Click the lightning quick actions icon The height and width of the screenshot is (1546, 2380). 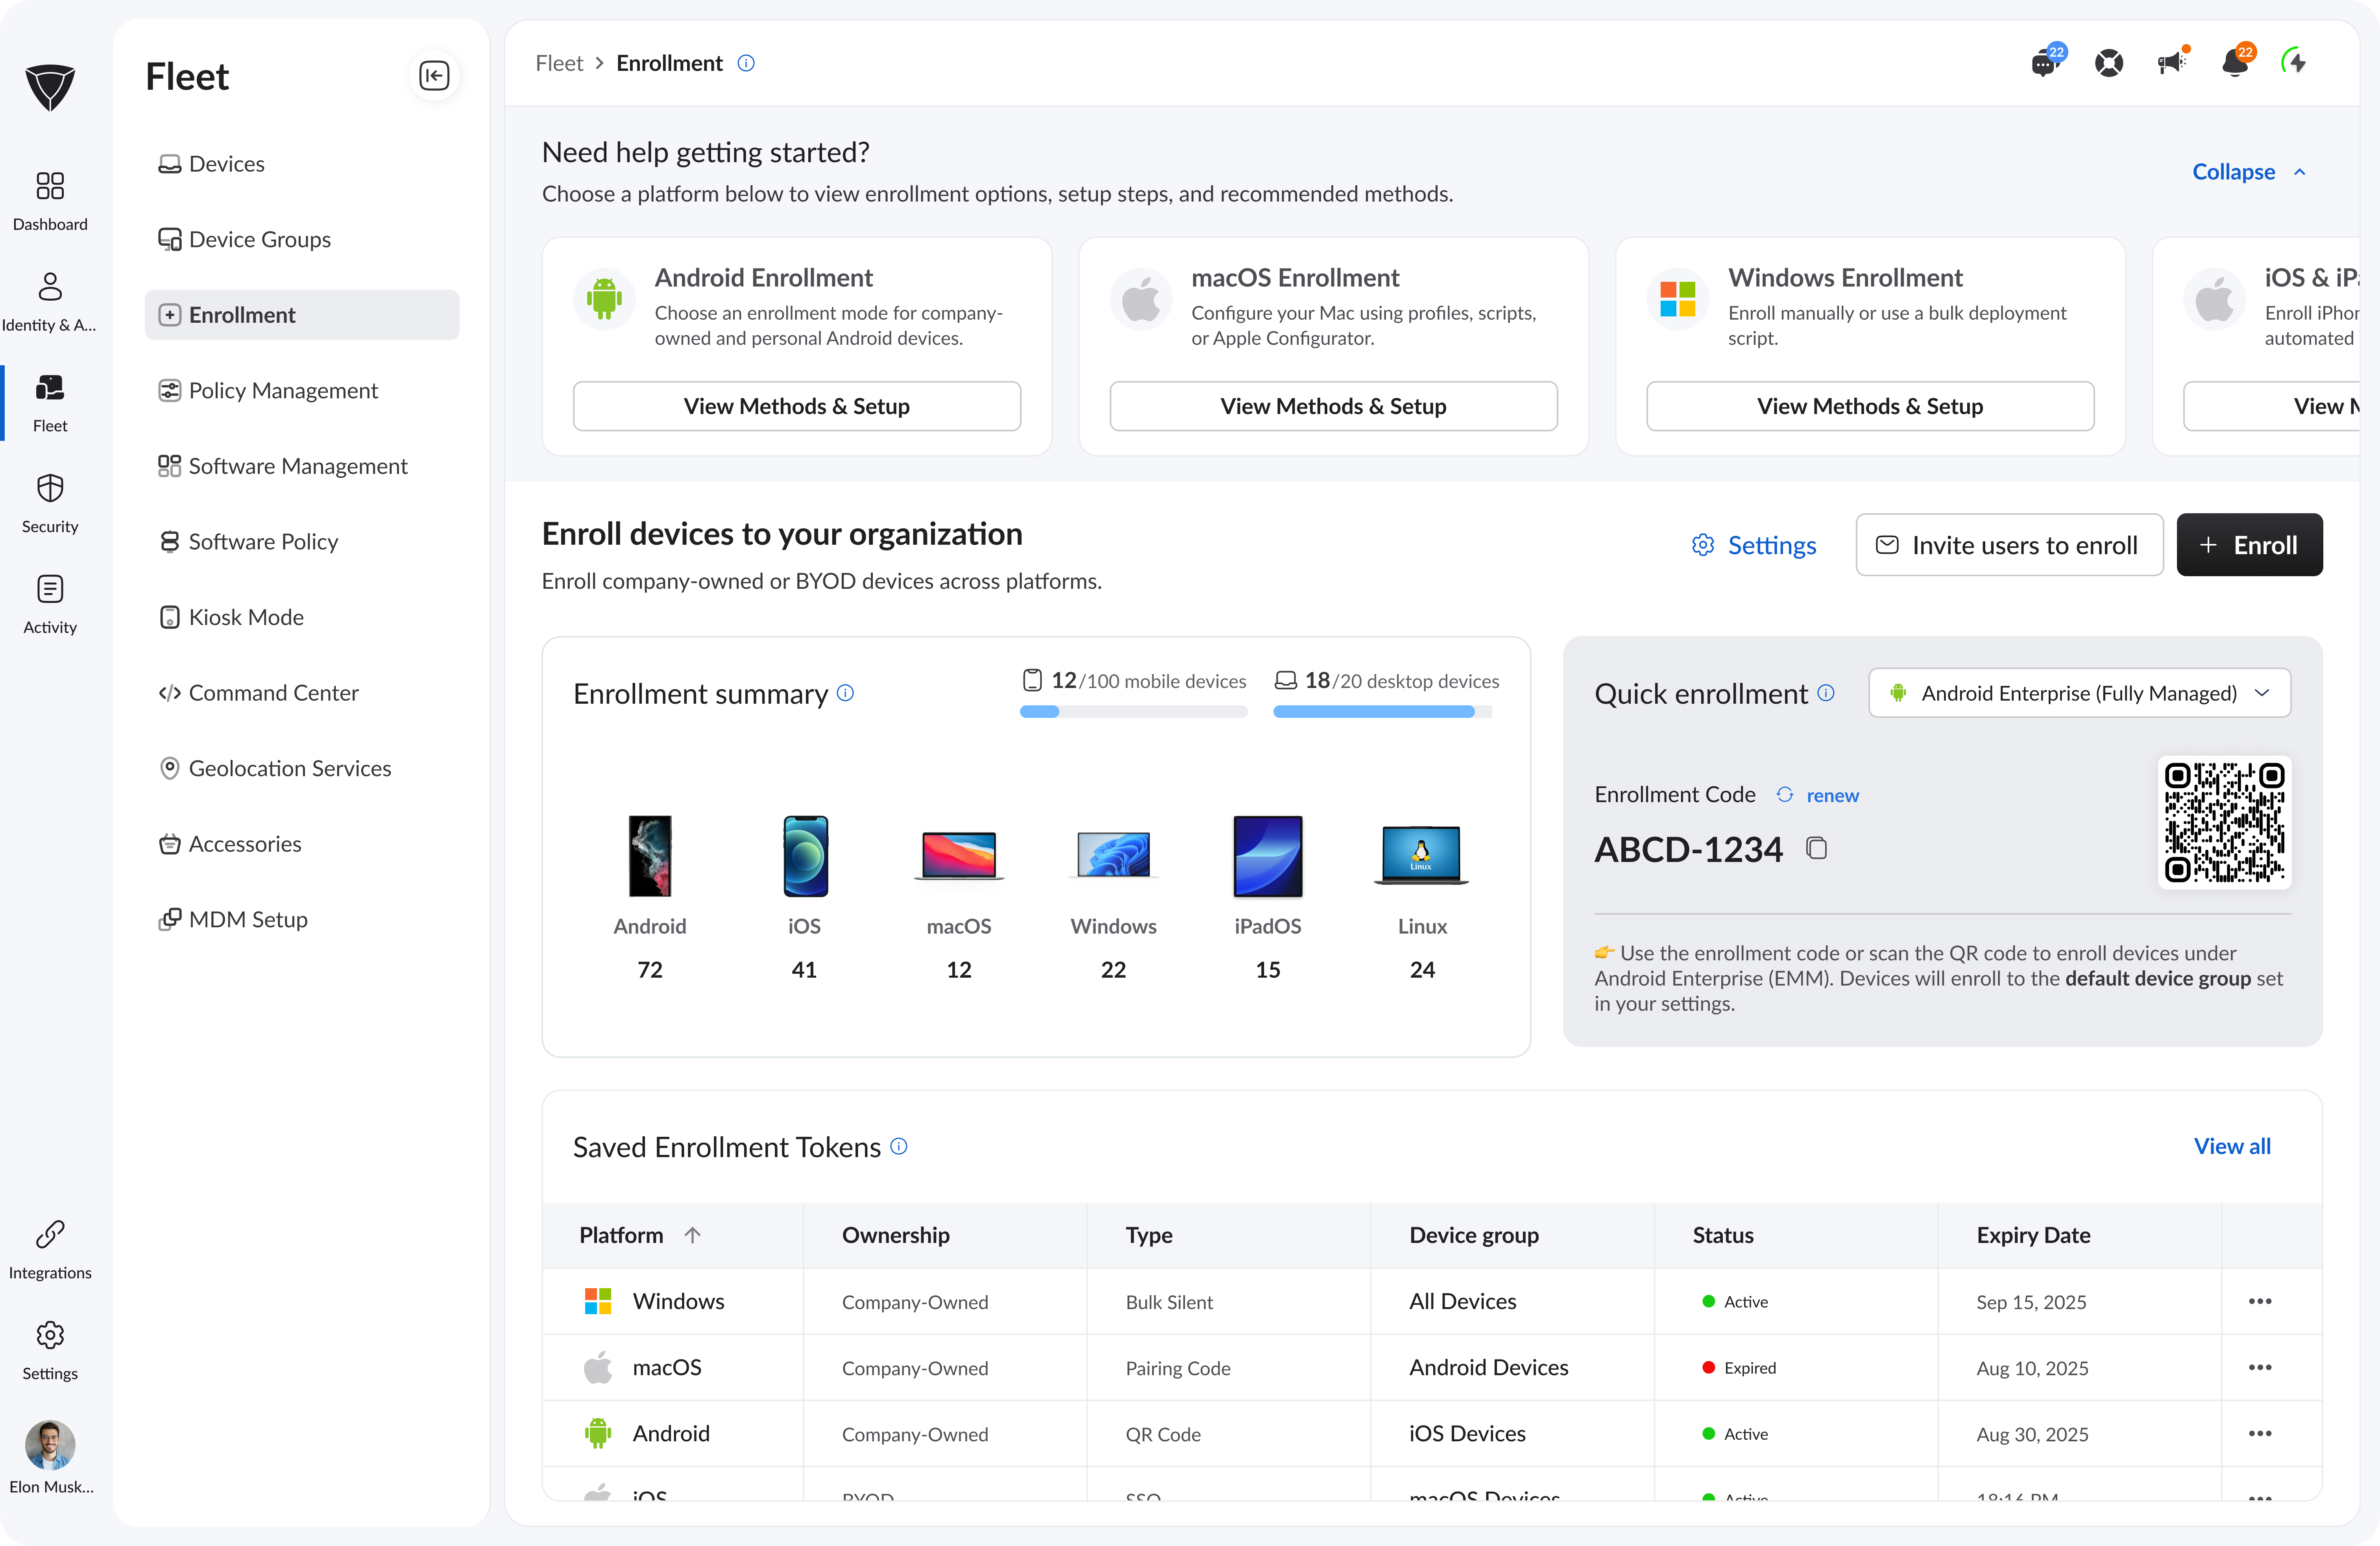click(2294, 62)
